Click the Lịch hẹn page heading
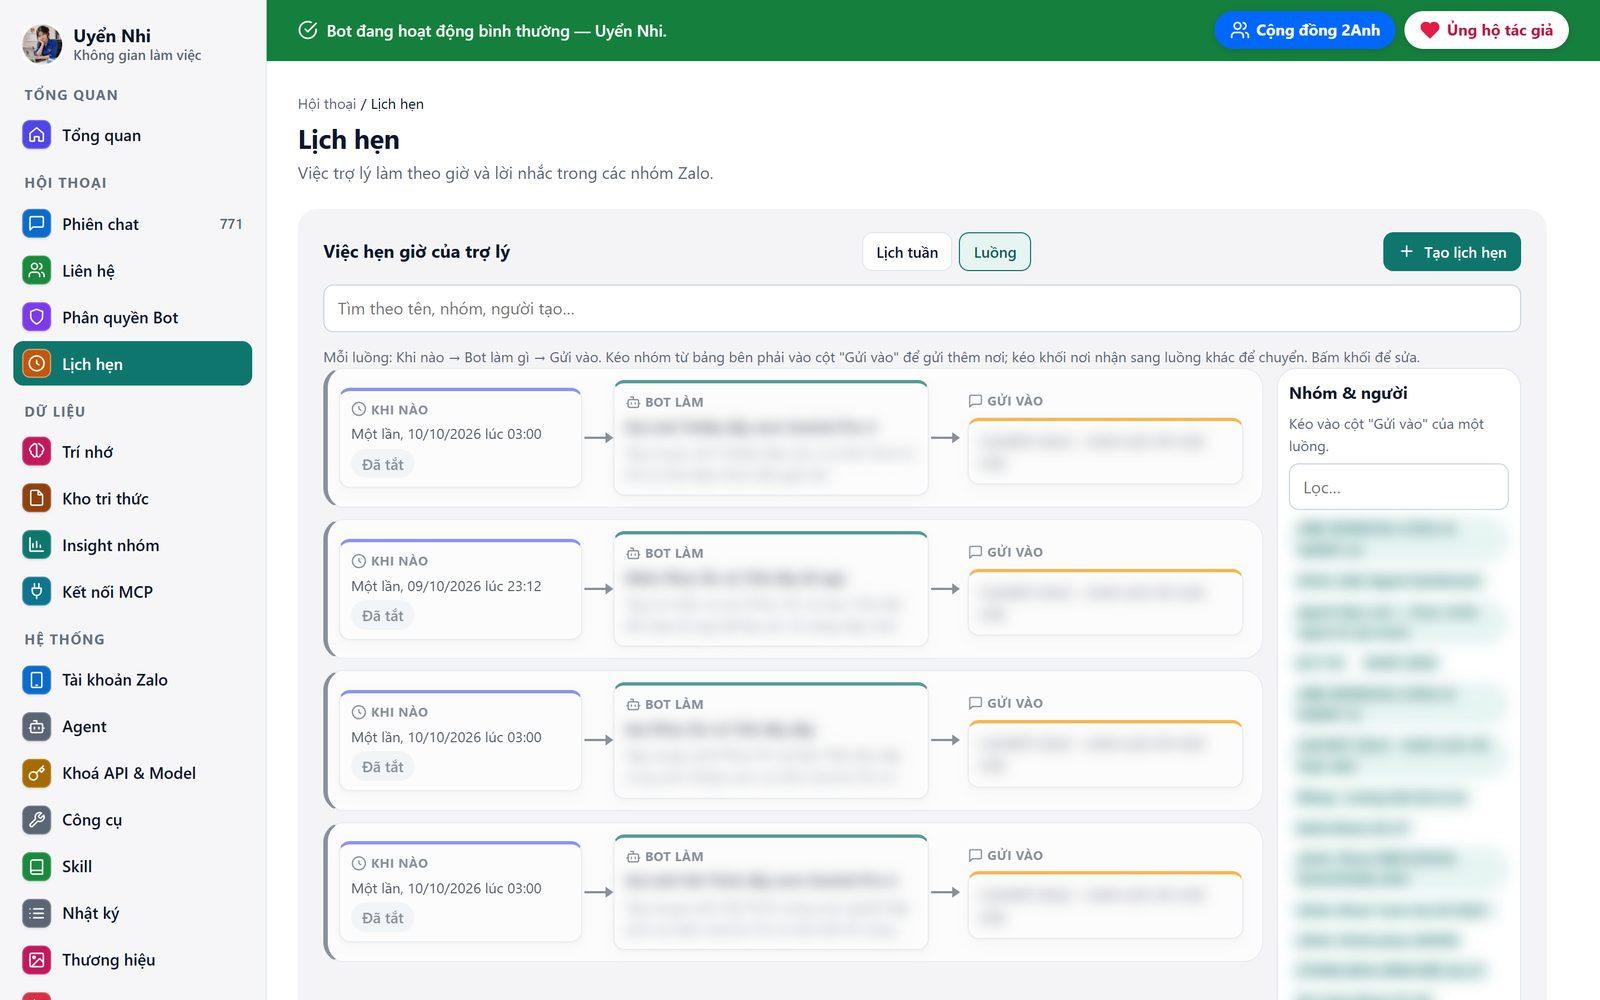 pos(349,140)
